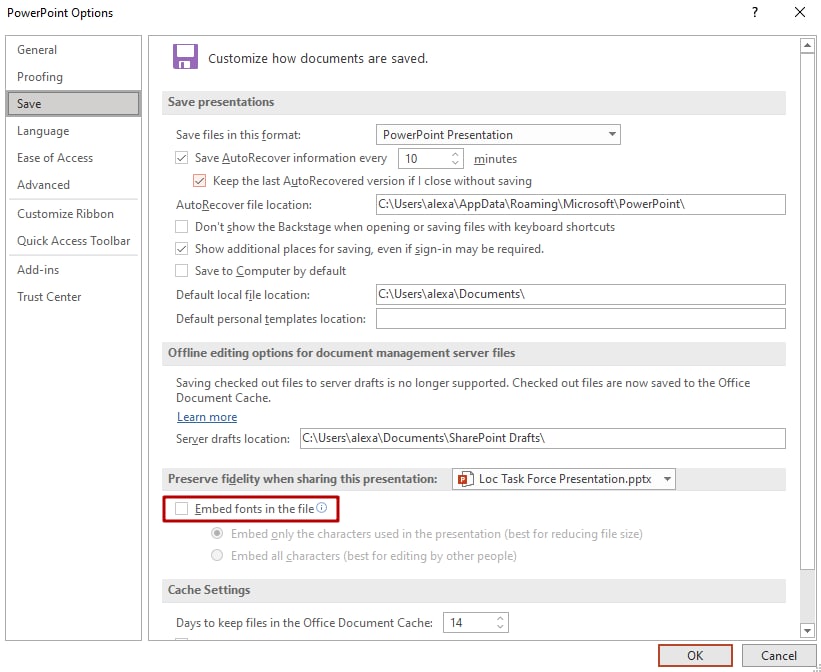
Task: Click the Server drafts location field
Action: pyautogui.click(x=542, y=438)
